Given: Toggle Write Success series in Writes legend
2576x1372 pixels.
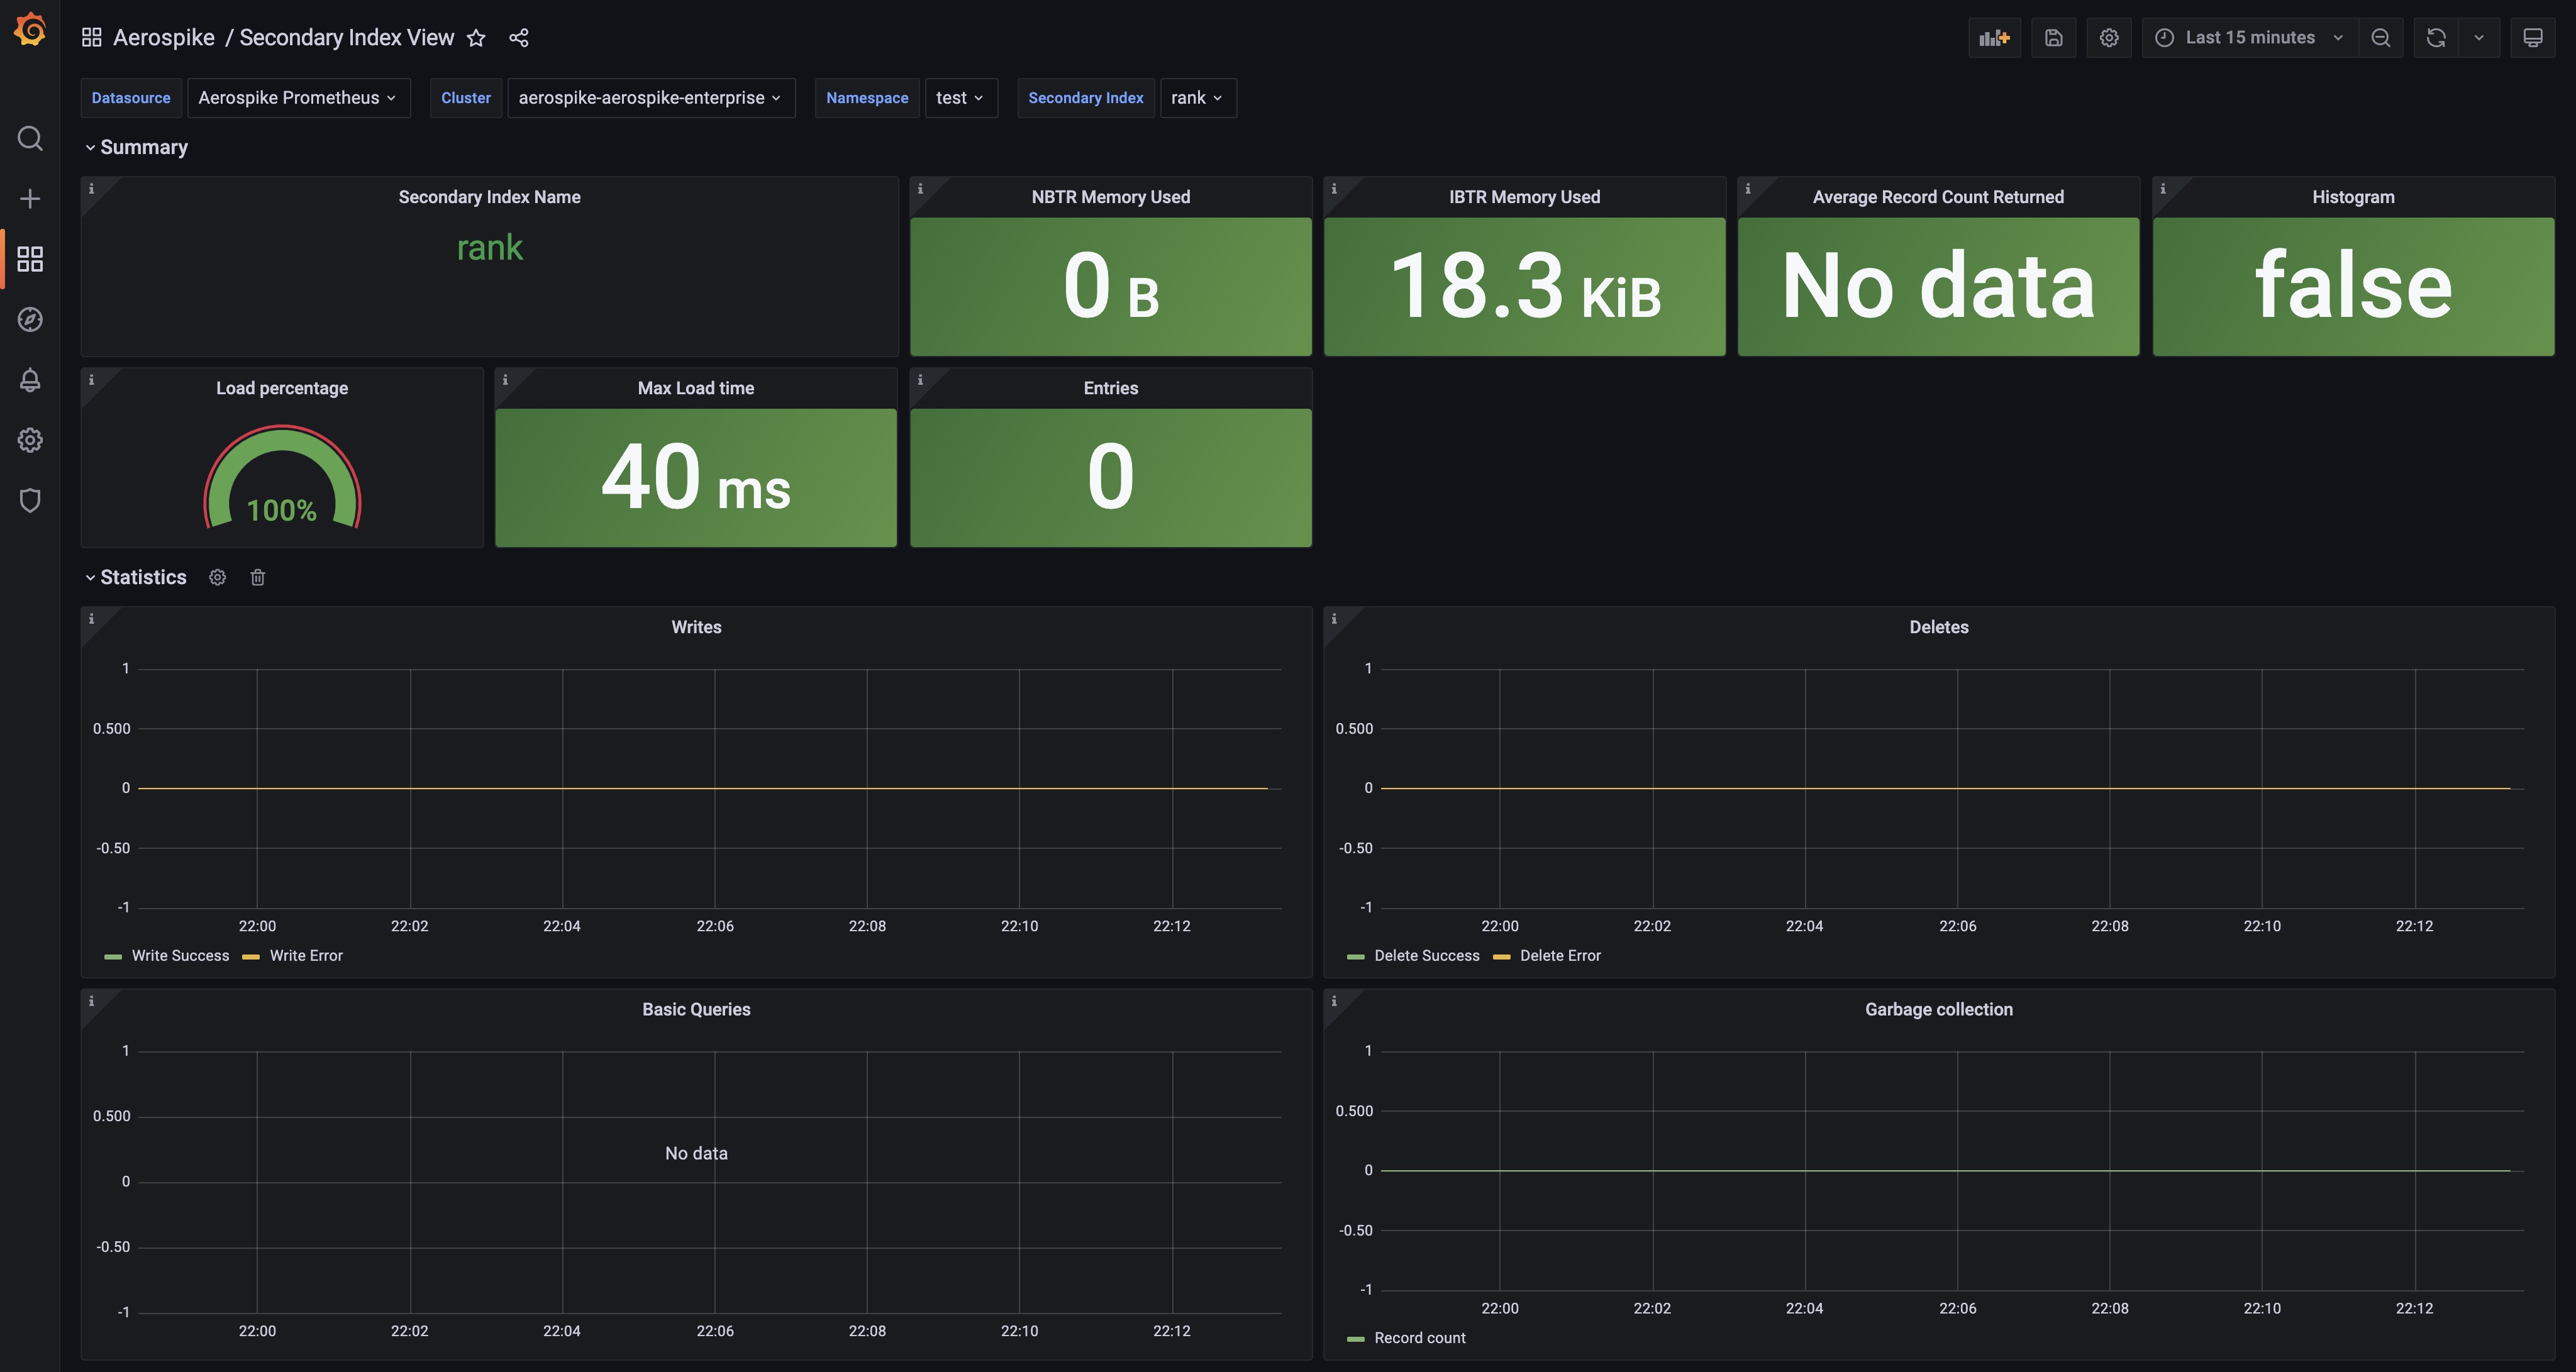Looking at the screenshot, I should click(x=180, y=956).
